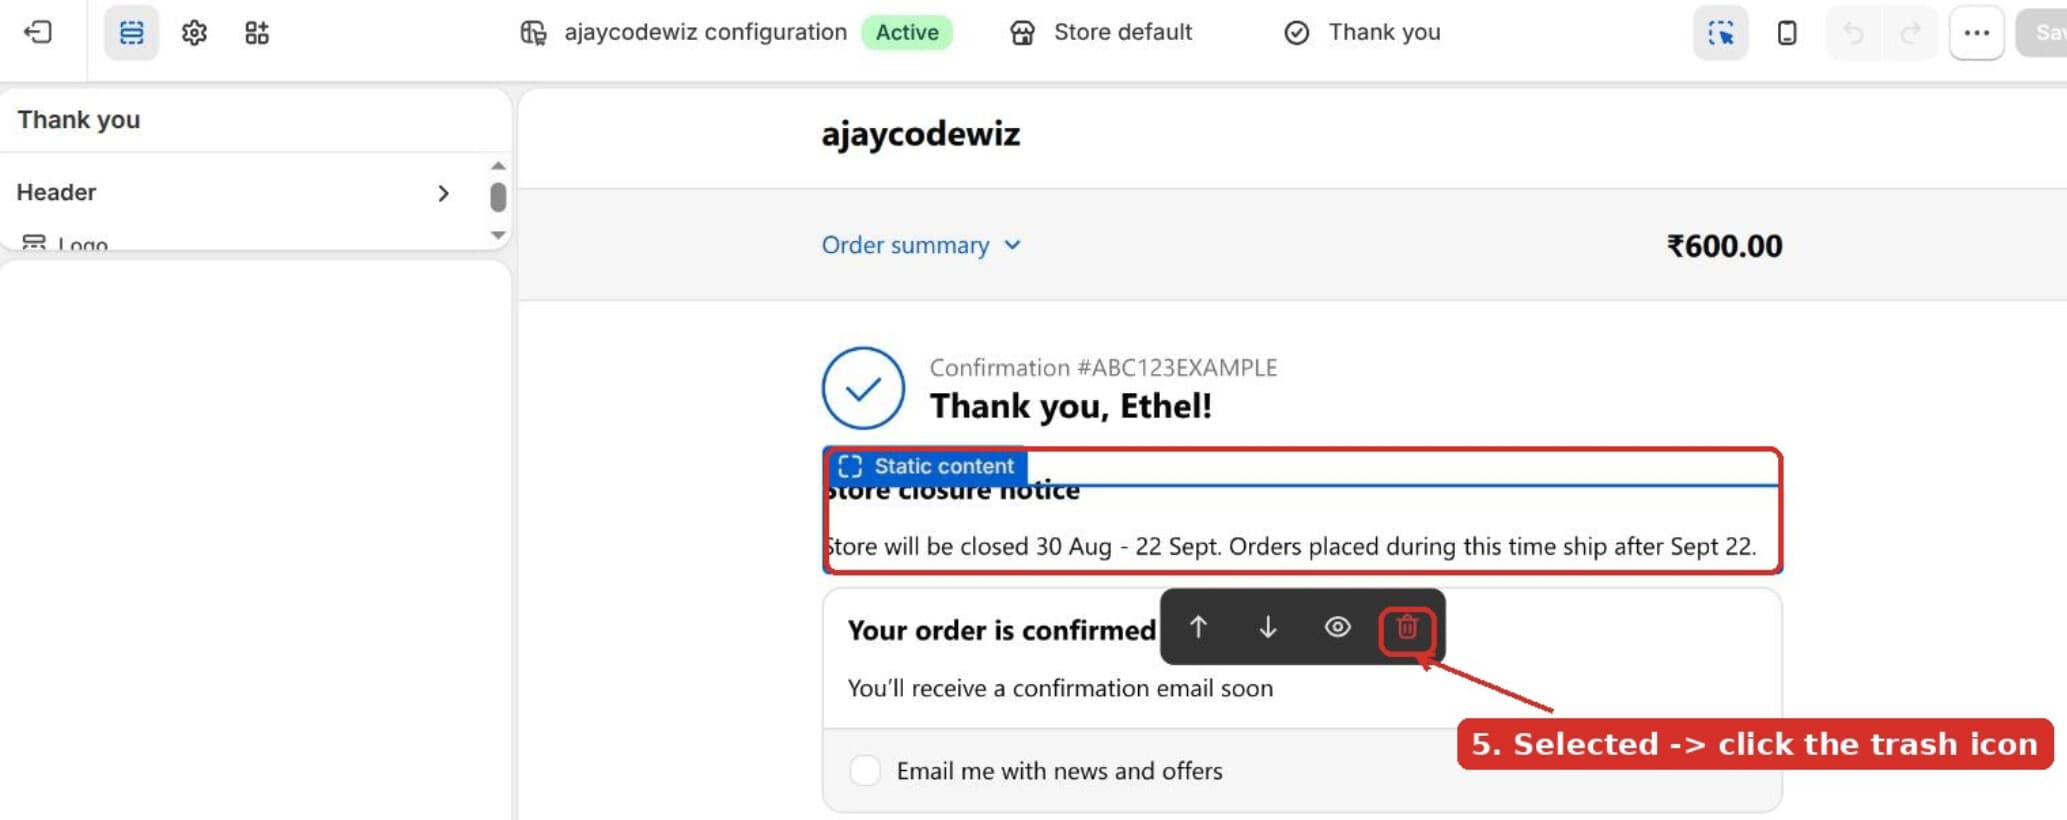Click the sidebar scrollbar down arrow

click(x=498, y=235)
